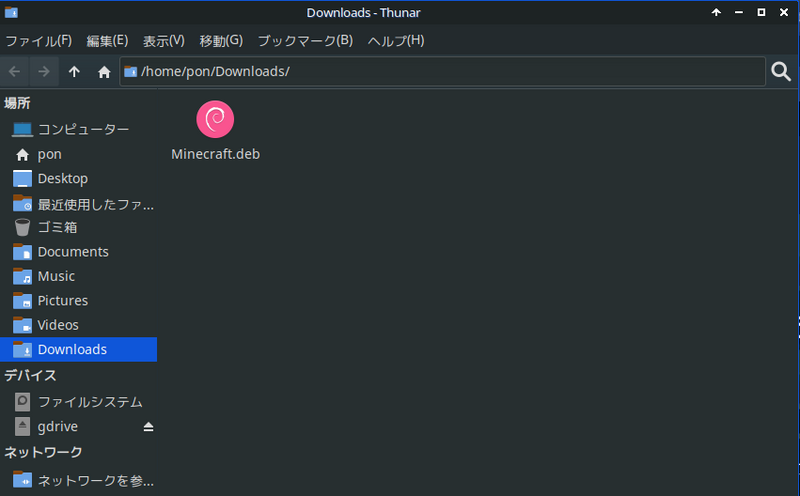Click the network browse folder icon
Viewport: 800px width, 496px height.
22,480
